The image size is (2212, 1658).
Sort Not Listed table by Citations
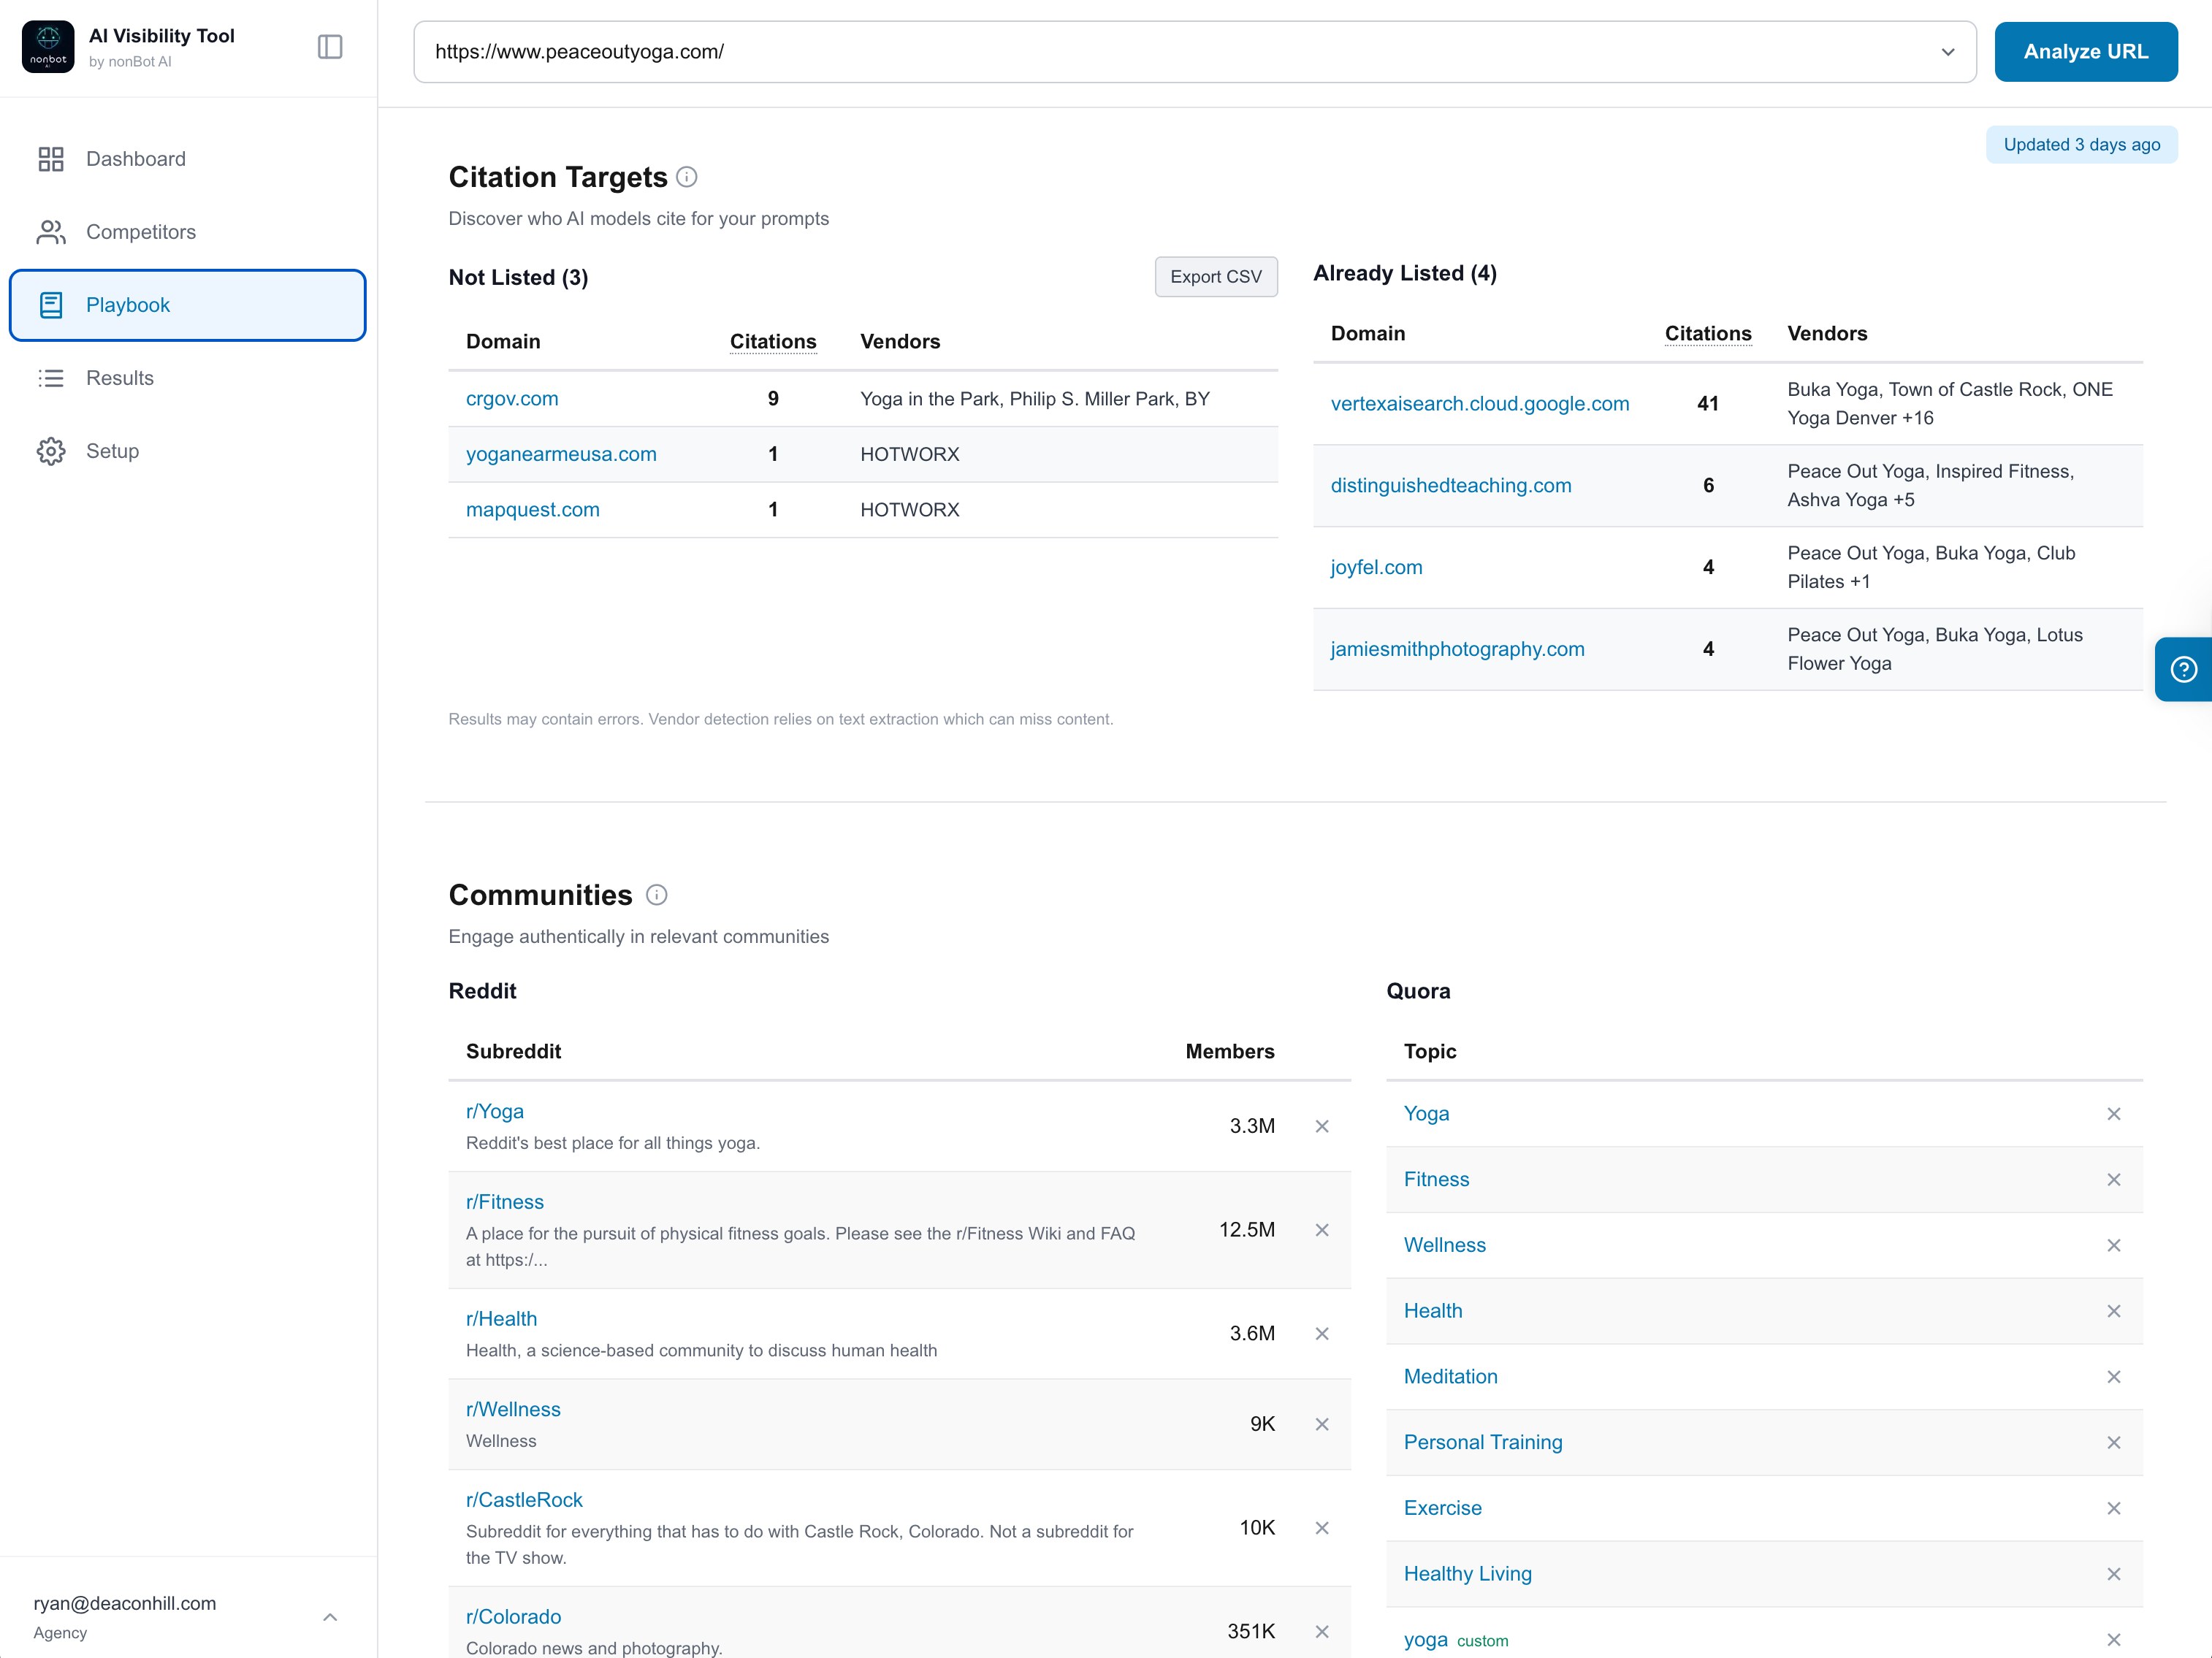click(x=772, y=342)
